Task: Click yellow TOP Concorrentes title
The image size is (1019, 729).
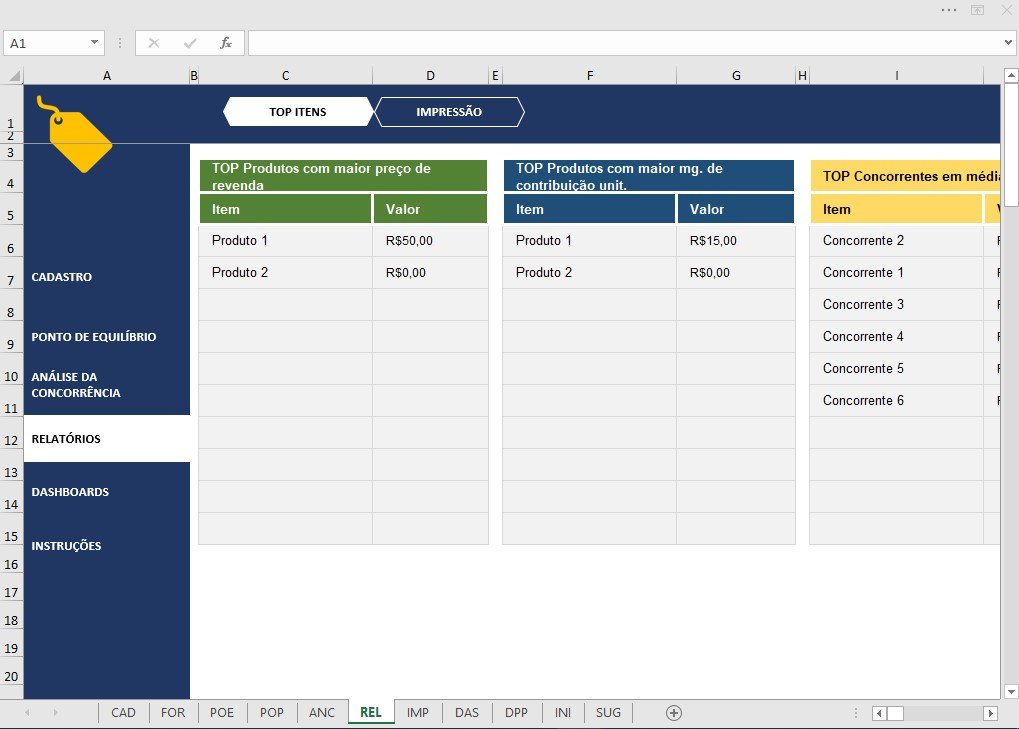Action: [x=905, y=176]
